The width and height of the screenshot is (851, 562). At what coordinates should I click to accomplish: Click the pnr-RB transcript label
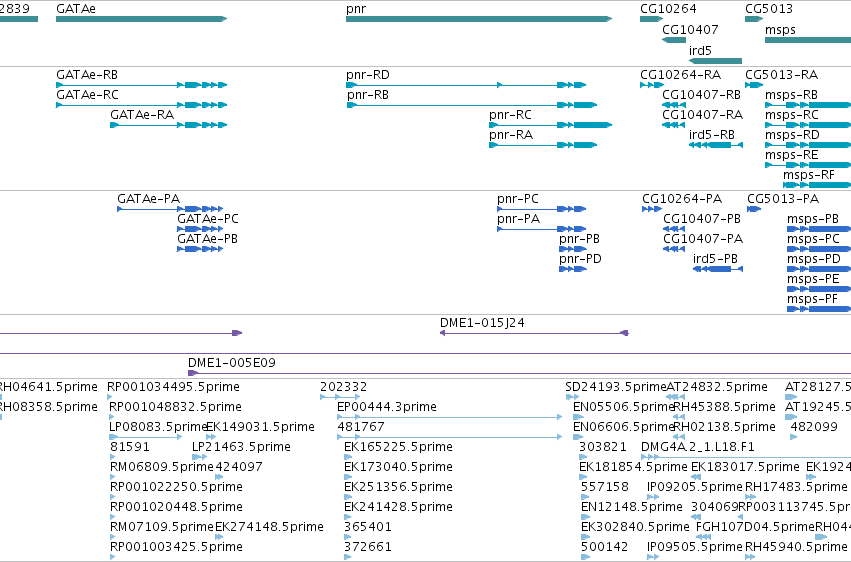[367, 95]
